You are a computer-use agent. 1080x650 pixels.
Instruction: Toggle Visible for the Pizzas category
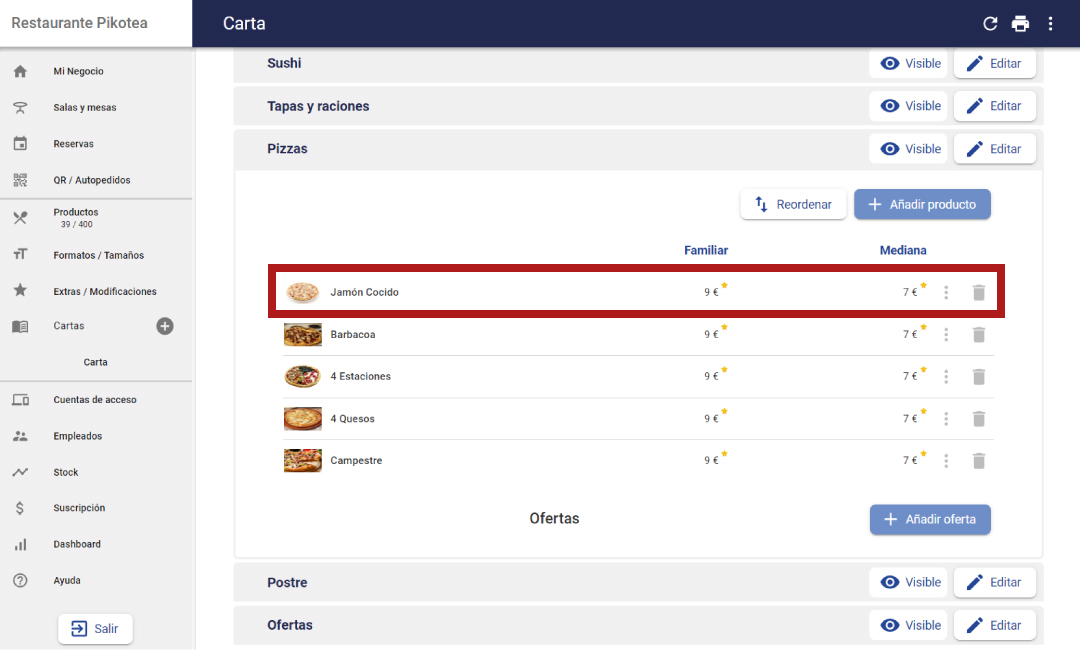(909, 149)
